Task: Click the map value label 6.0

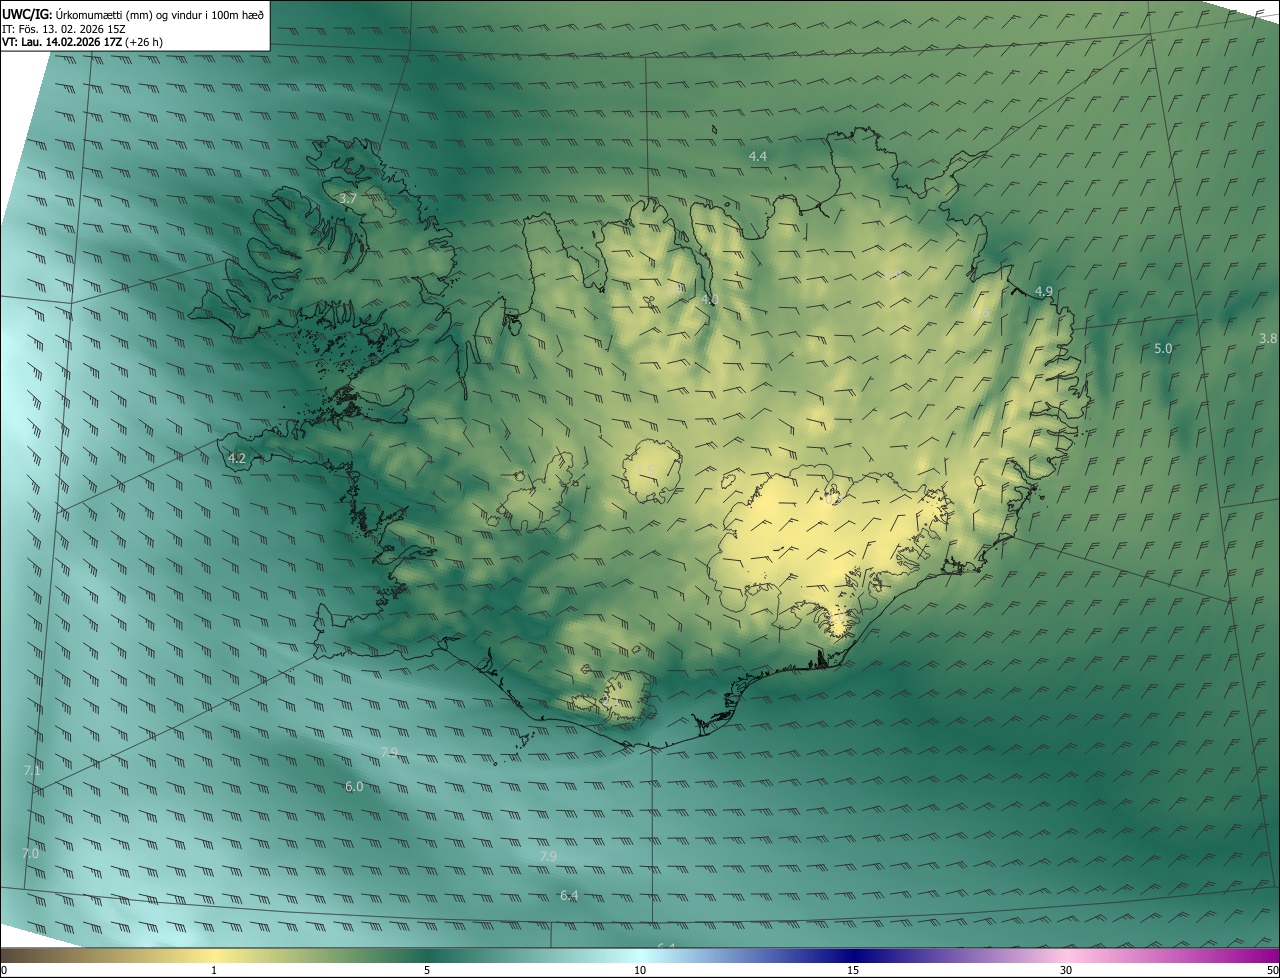Action: click(354, 787)
